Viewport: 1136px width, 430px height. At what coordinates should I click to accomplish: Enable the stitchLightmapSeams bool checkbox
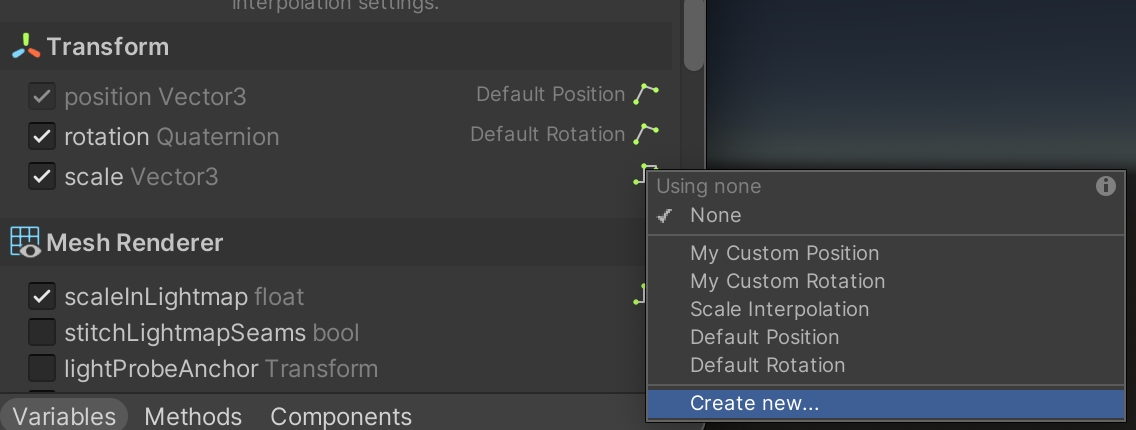[41, 332]
